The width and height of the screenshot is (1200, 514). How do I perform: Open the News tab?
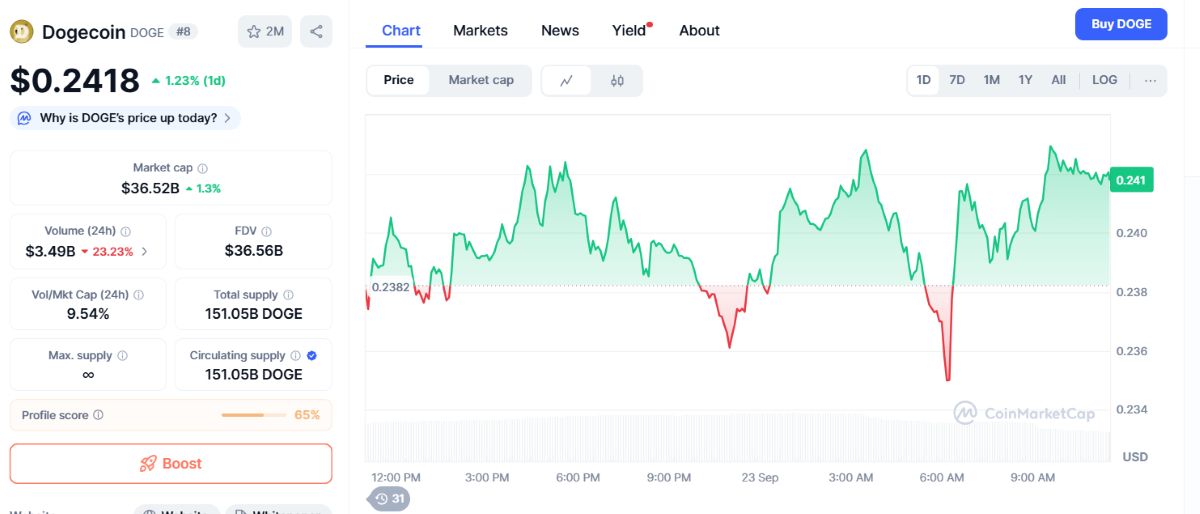click(560, 30)
